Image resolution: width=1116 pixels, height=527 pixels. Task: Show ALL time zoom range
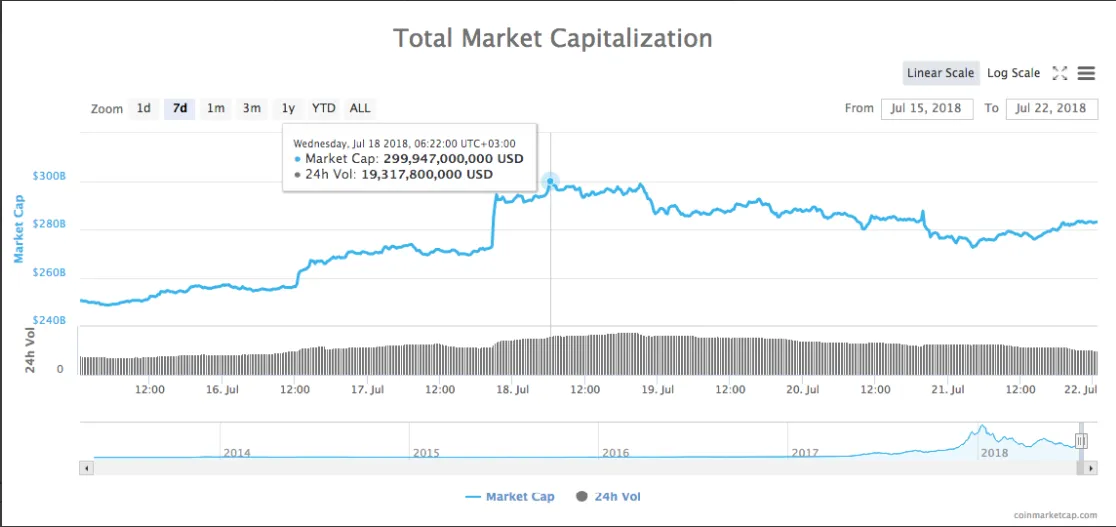click(x=360, y=109)
